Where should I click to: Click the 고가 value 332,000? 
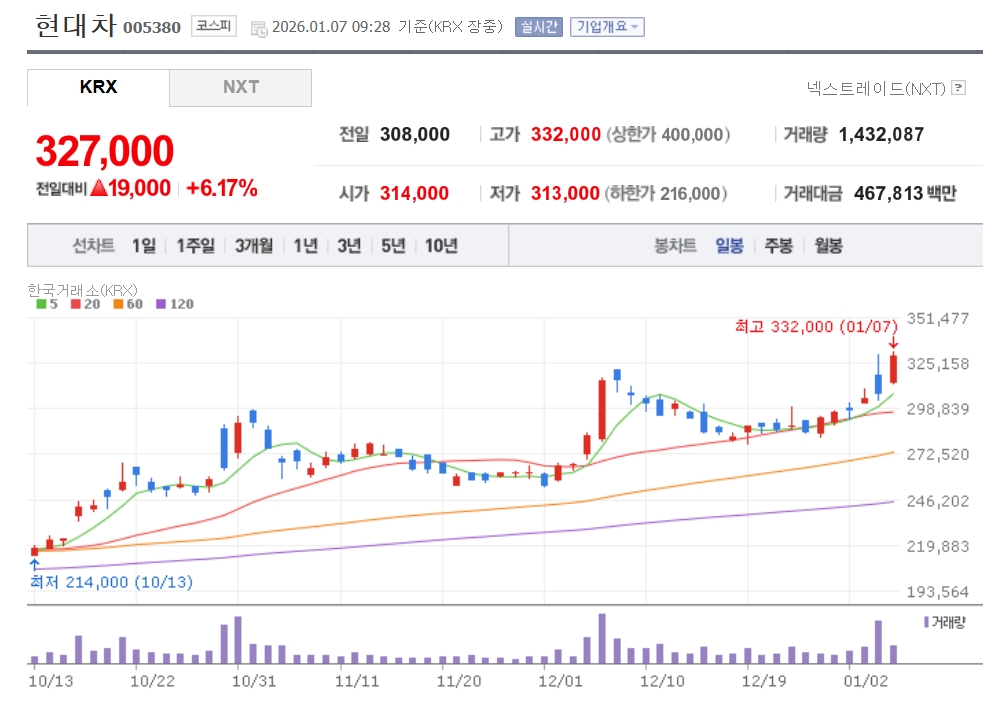tap(565, 134)
